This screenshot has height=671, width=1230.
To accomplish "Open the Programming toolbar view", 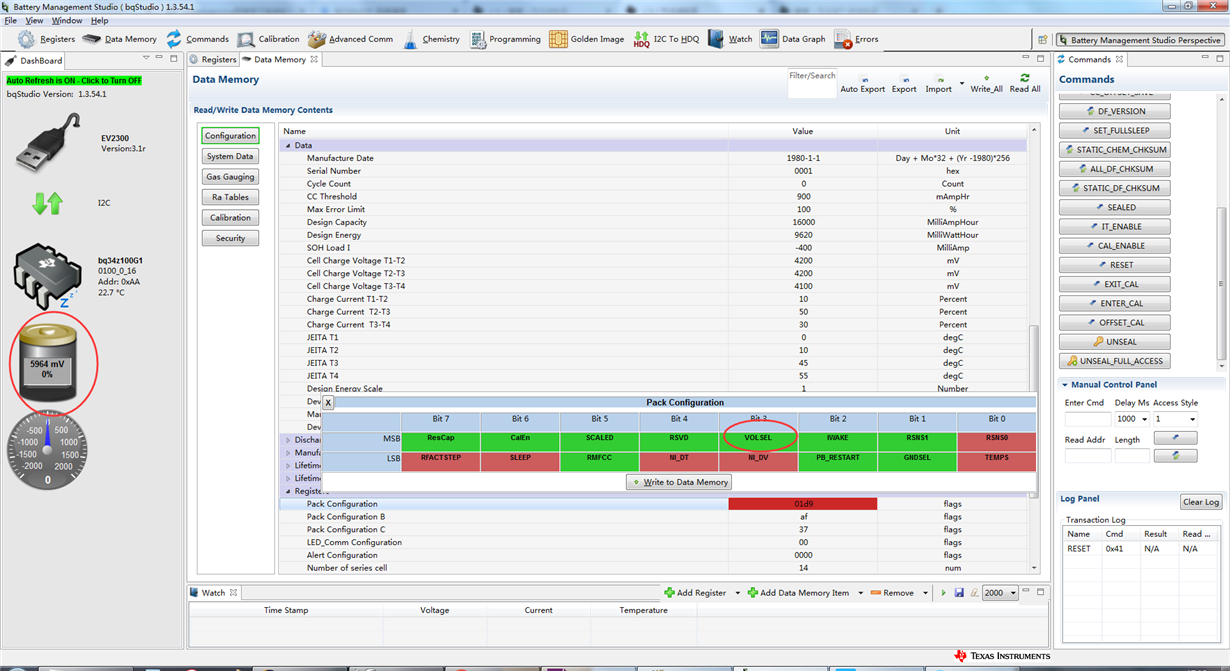I will click(505, 39).
